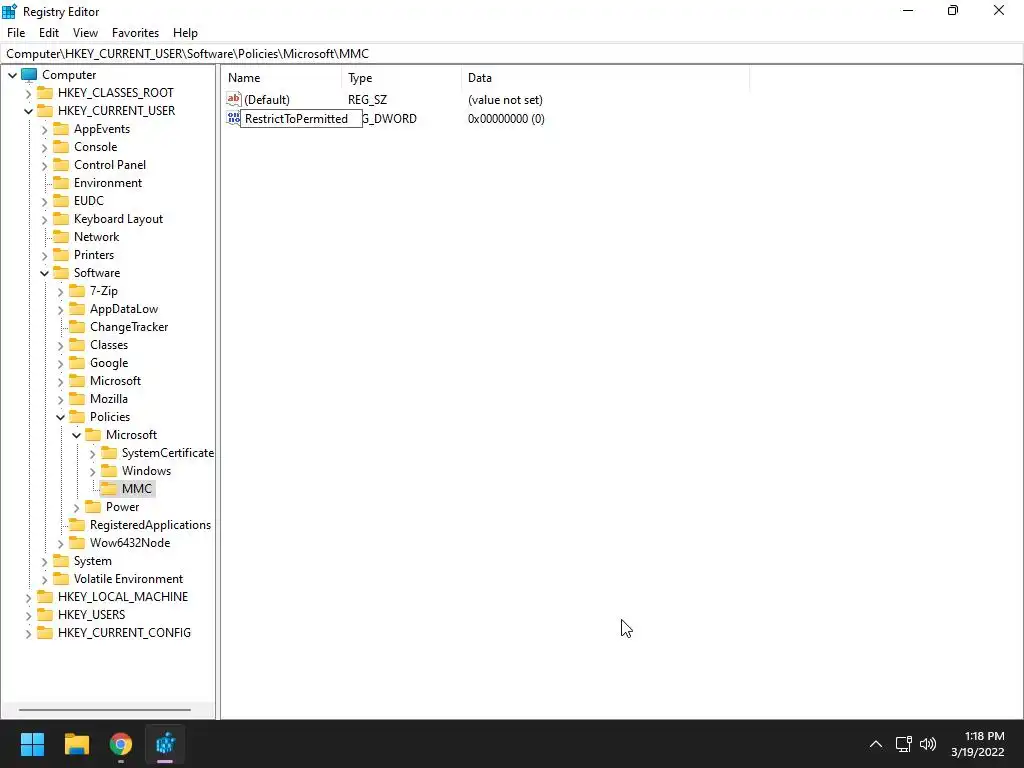Image resolution: width=1024 pixels, height=768 pixels.
Task: Open the clock and date panel
Action: point(978,744)
